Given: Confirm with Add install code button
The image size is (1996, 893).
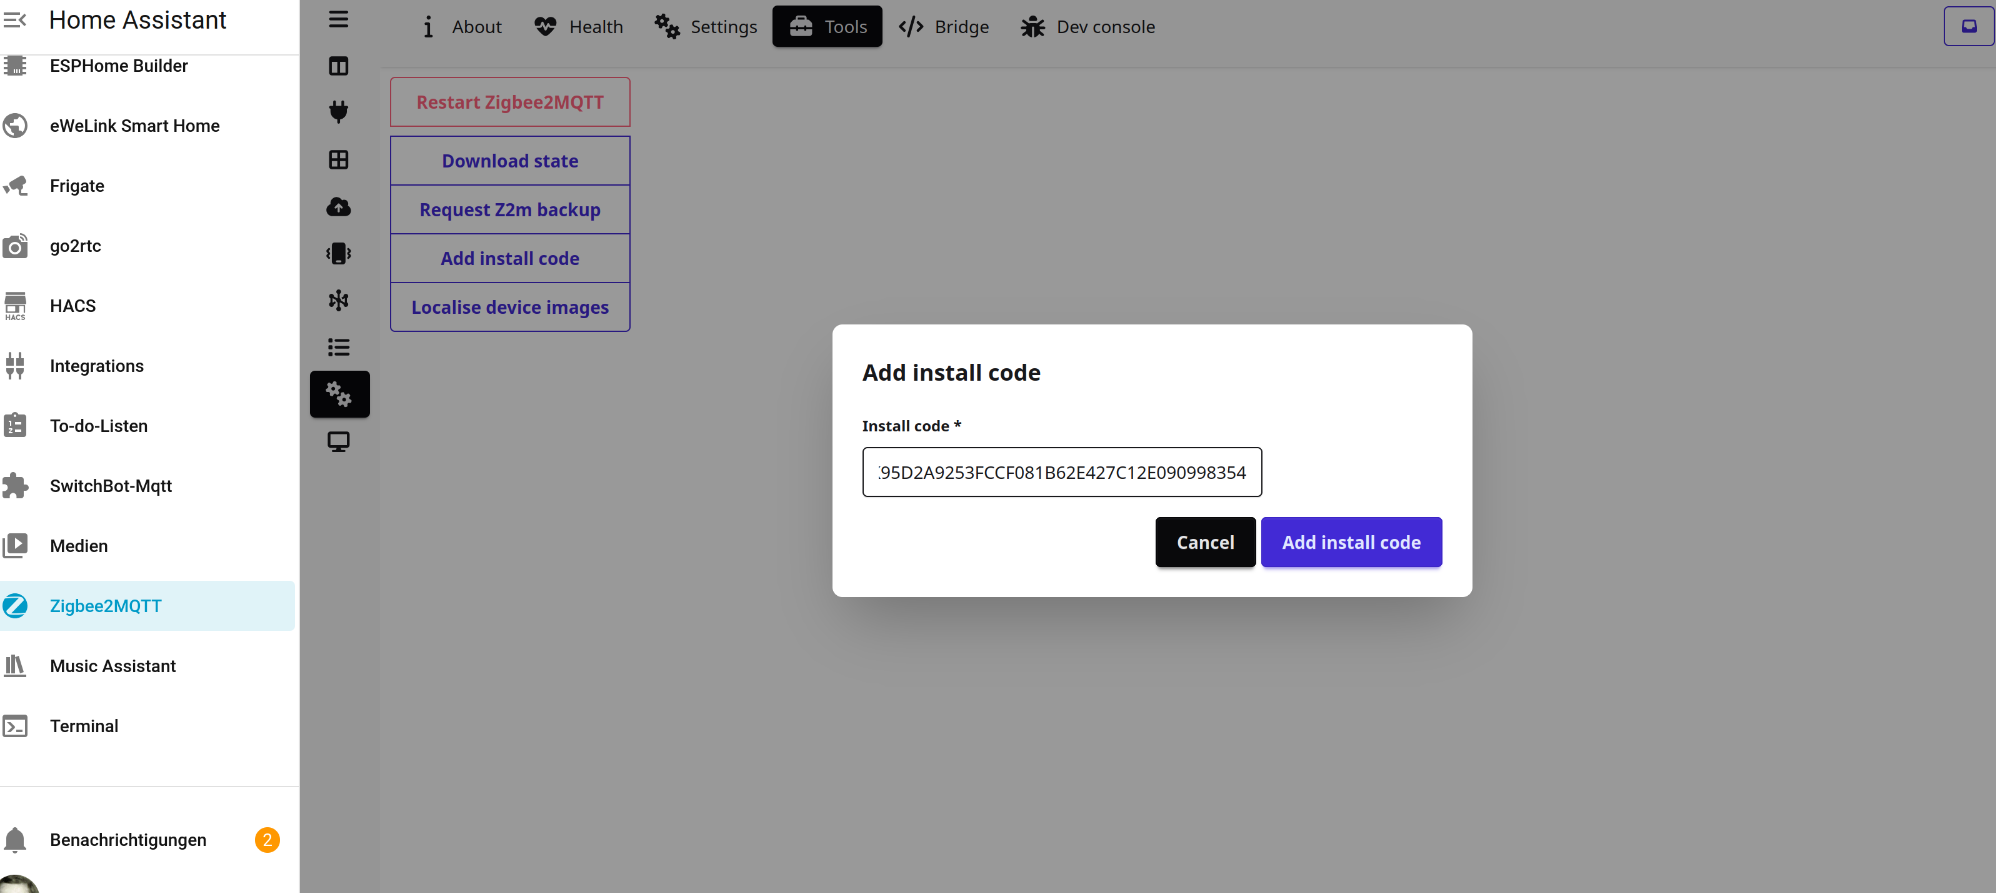Looking at the screenshot, I should click(1351, 542).
